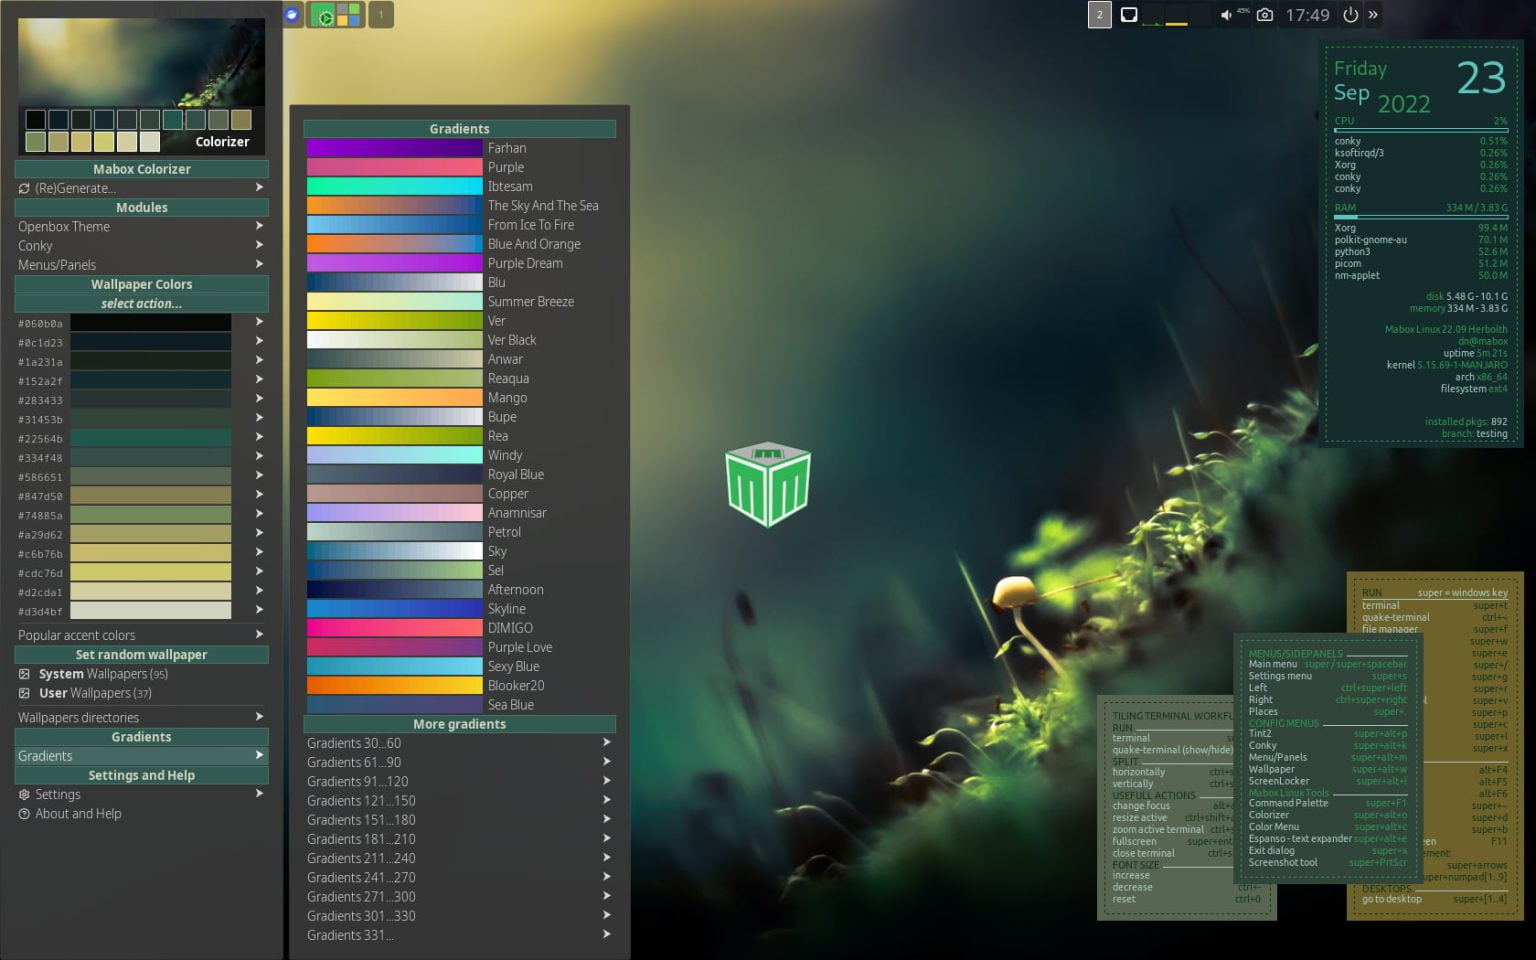Click the Firefox icon in the taskbar
The height and width of the screenshot is (960, 1536).
[x=292, y=14]
